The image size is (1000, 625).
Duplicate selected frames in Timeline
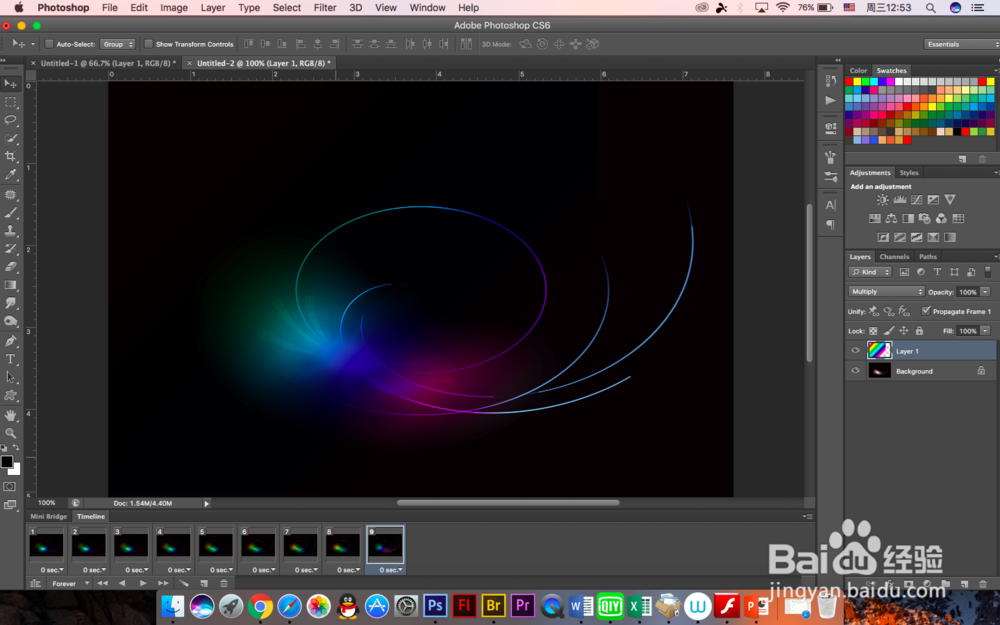click(x=204, y=584)
